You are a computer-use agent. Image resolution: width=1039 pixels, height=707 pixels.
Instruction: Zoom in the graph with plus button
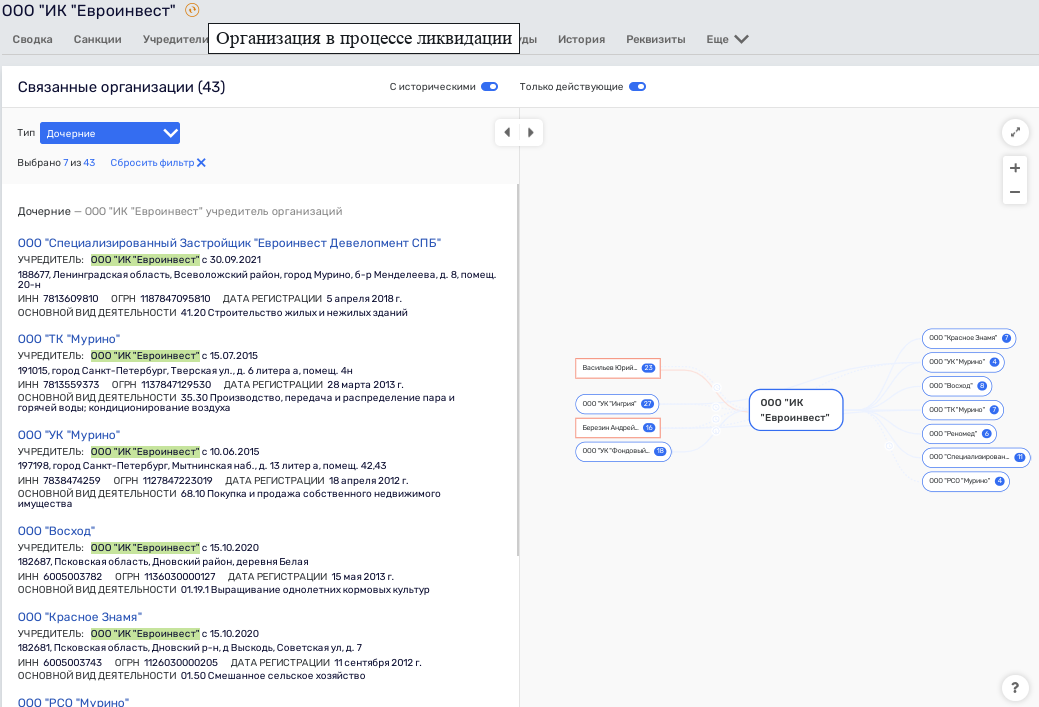click(x=1014, y=168)
